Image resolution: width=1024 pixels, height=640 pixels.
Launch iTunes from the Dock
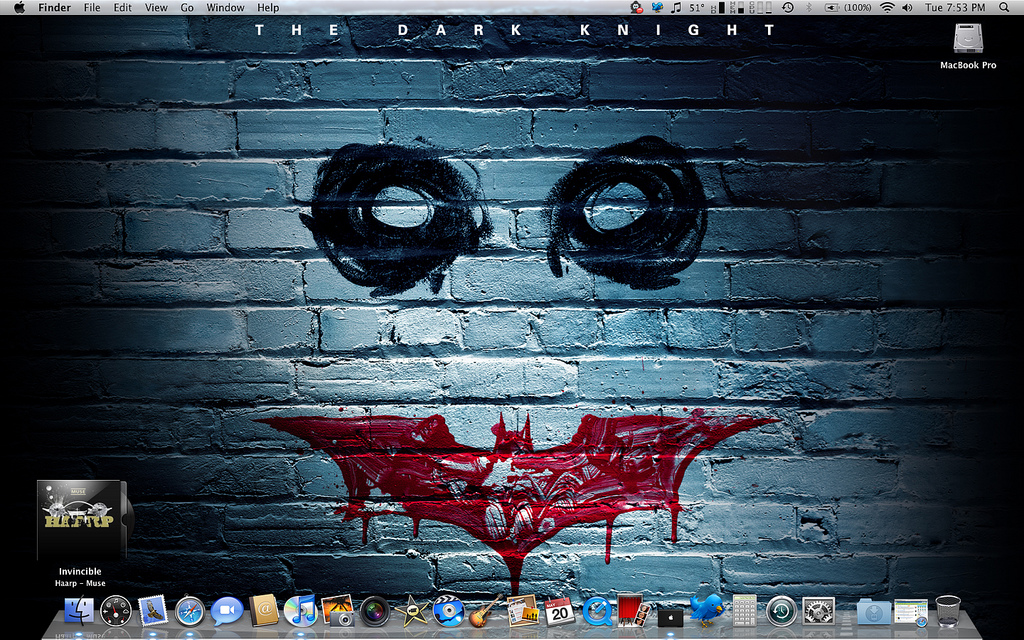tap(300, 611)
